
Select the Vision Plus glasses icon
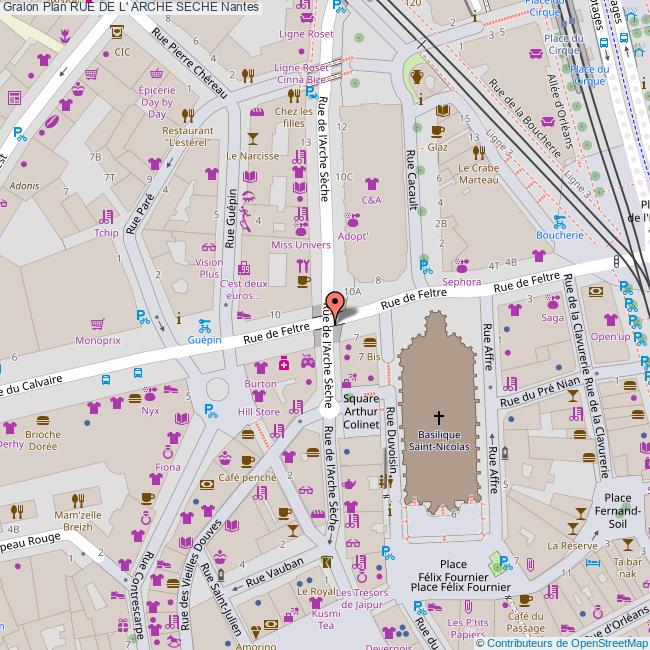tap(208, 247)
